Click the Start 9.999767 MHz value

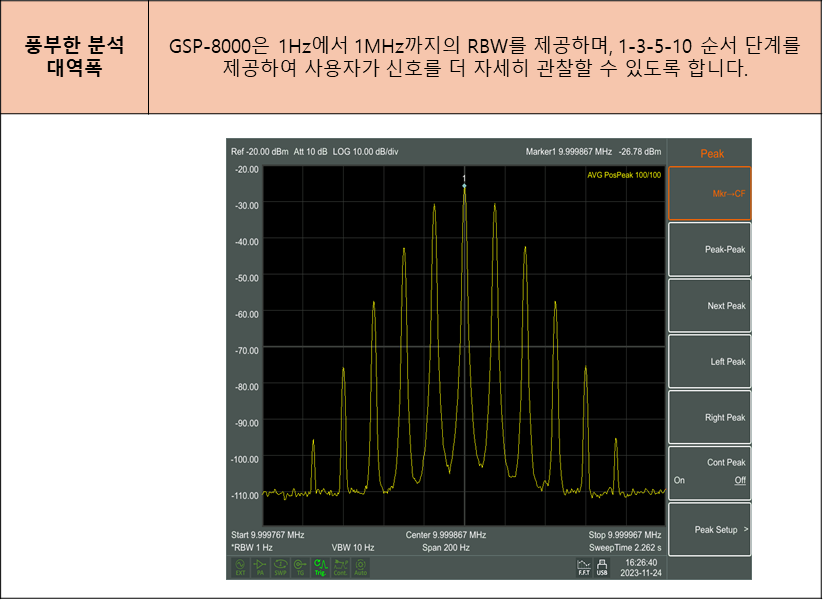268,535
